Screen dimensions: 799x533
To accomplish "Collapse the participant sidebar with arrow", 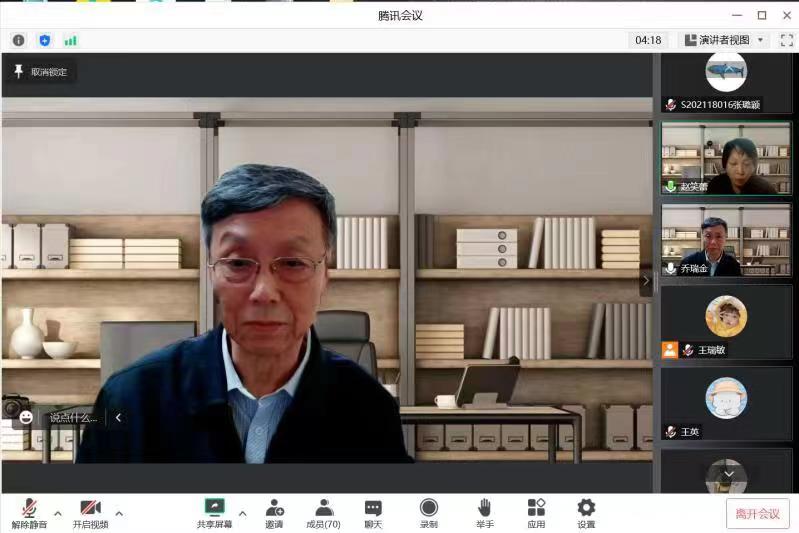I will pyautogui.click(x=646, y=281).
